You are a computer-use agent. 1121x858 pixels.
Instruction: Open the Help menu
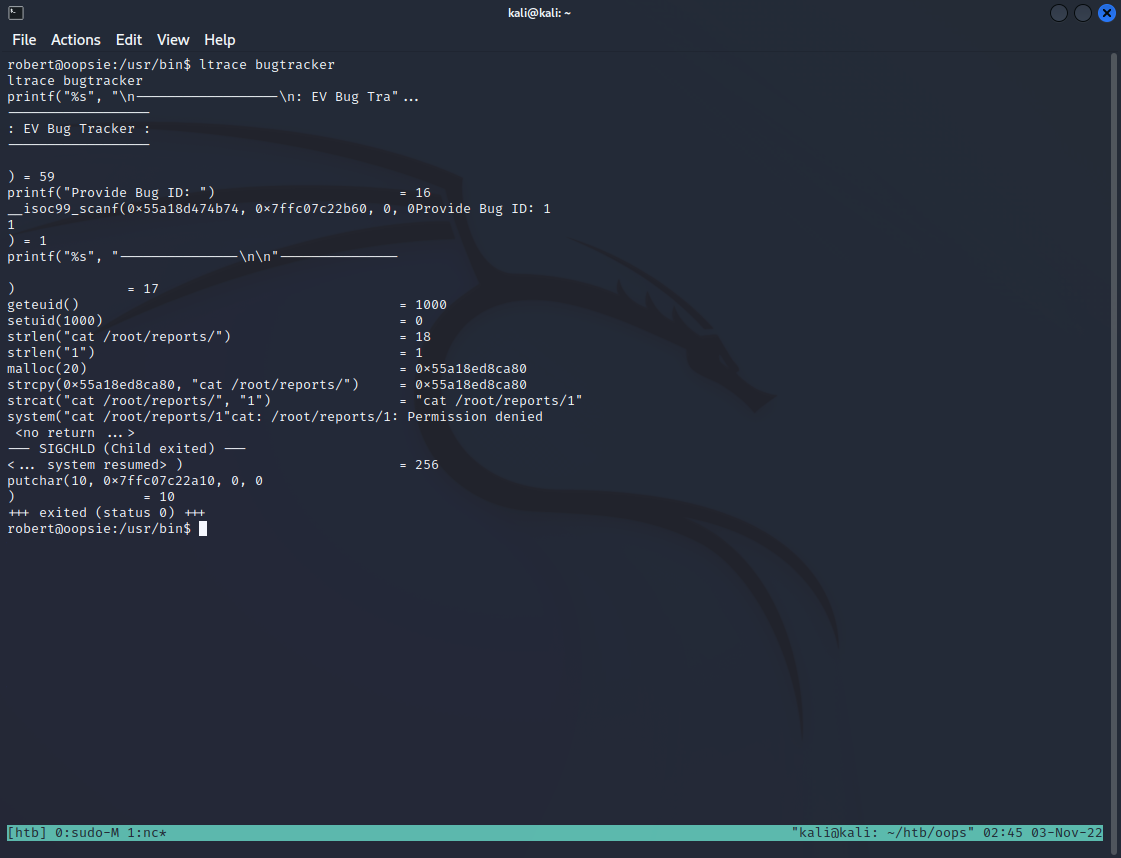tap(220, 40)
